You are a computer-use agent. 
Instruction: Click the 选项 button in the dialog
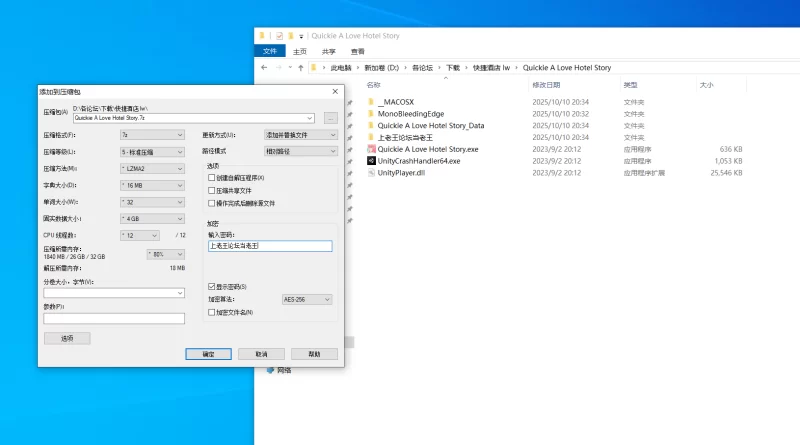tap(67, 338)
